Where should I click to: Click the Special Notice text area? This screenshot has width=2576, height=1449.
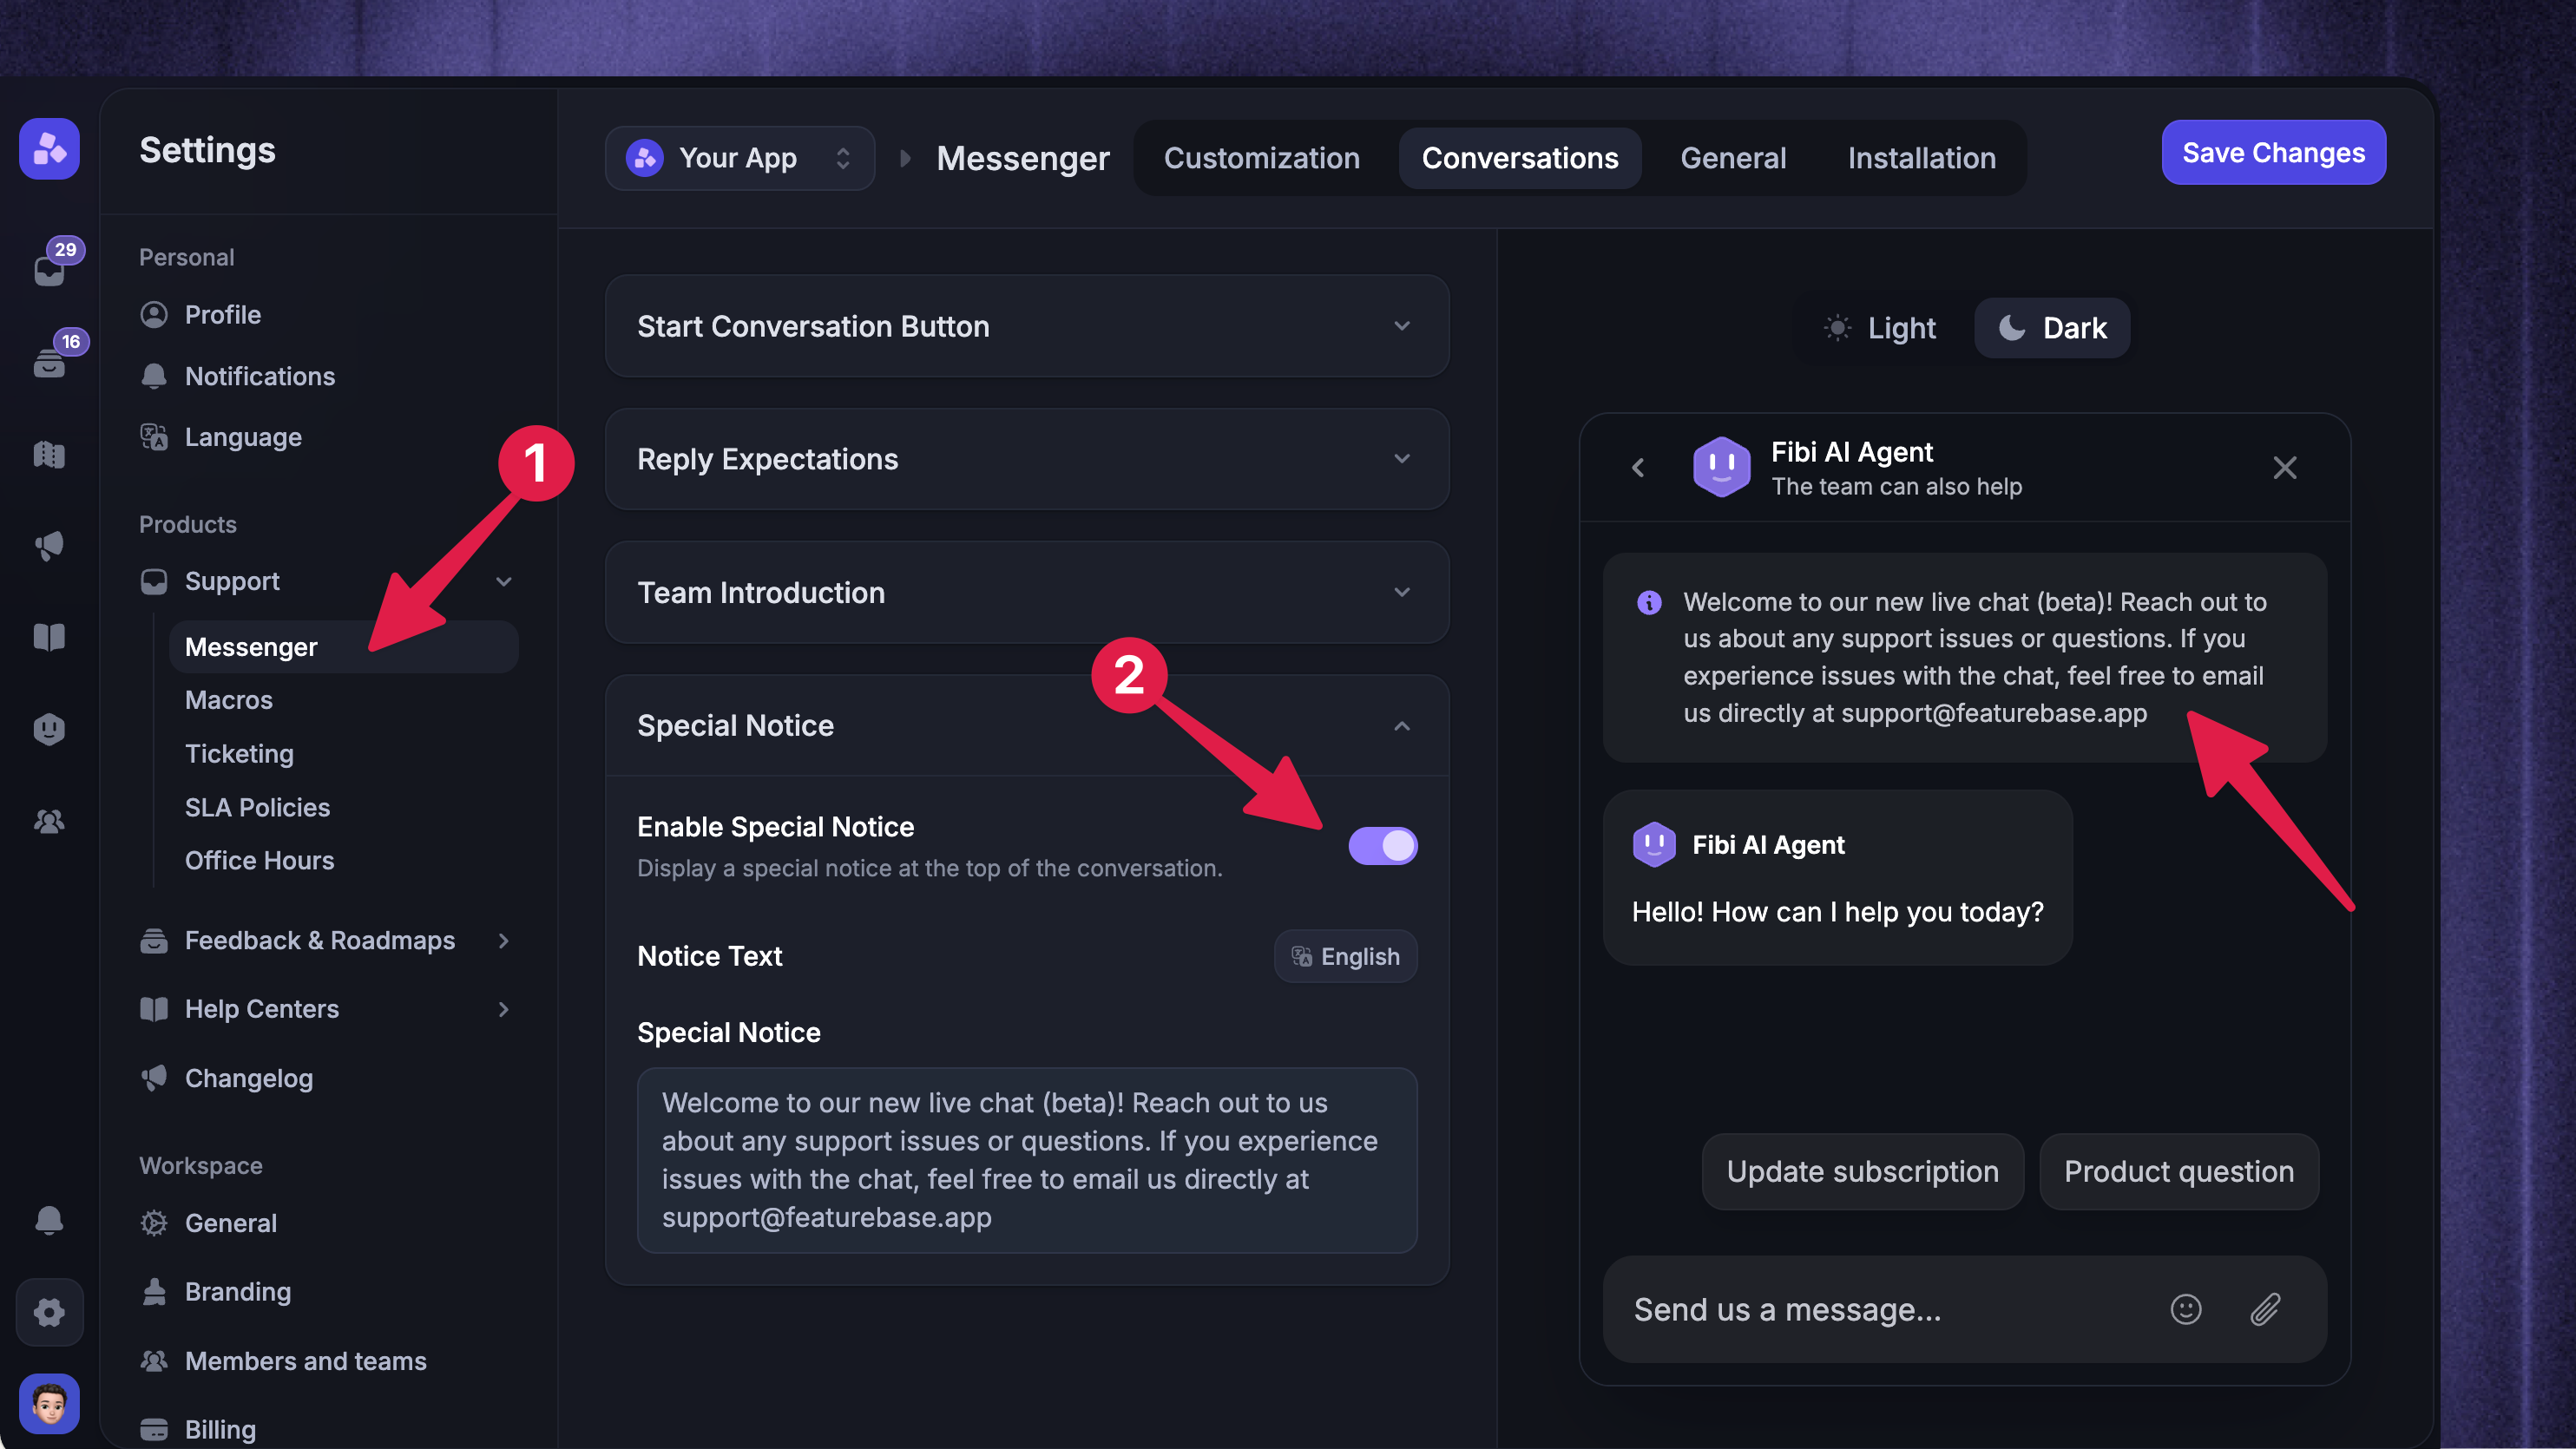1027,1160
